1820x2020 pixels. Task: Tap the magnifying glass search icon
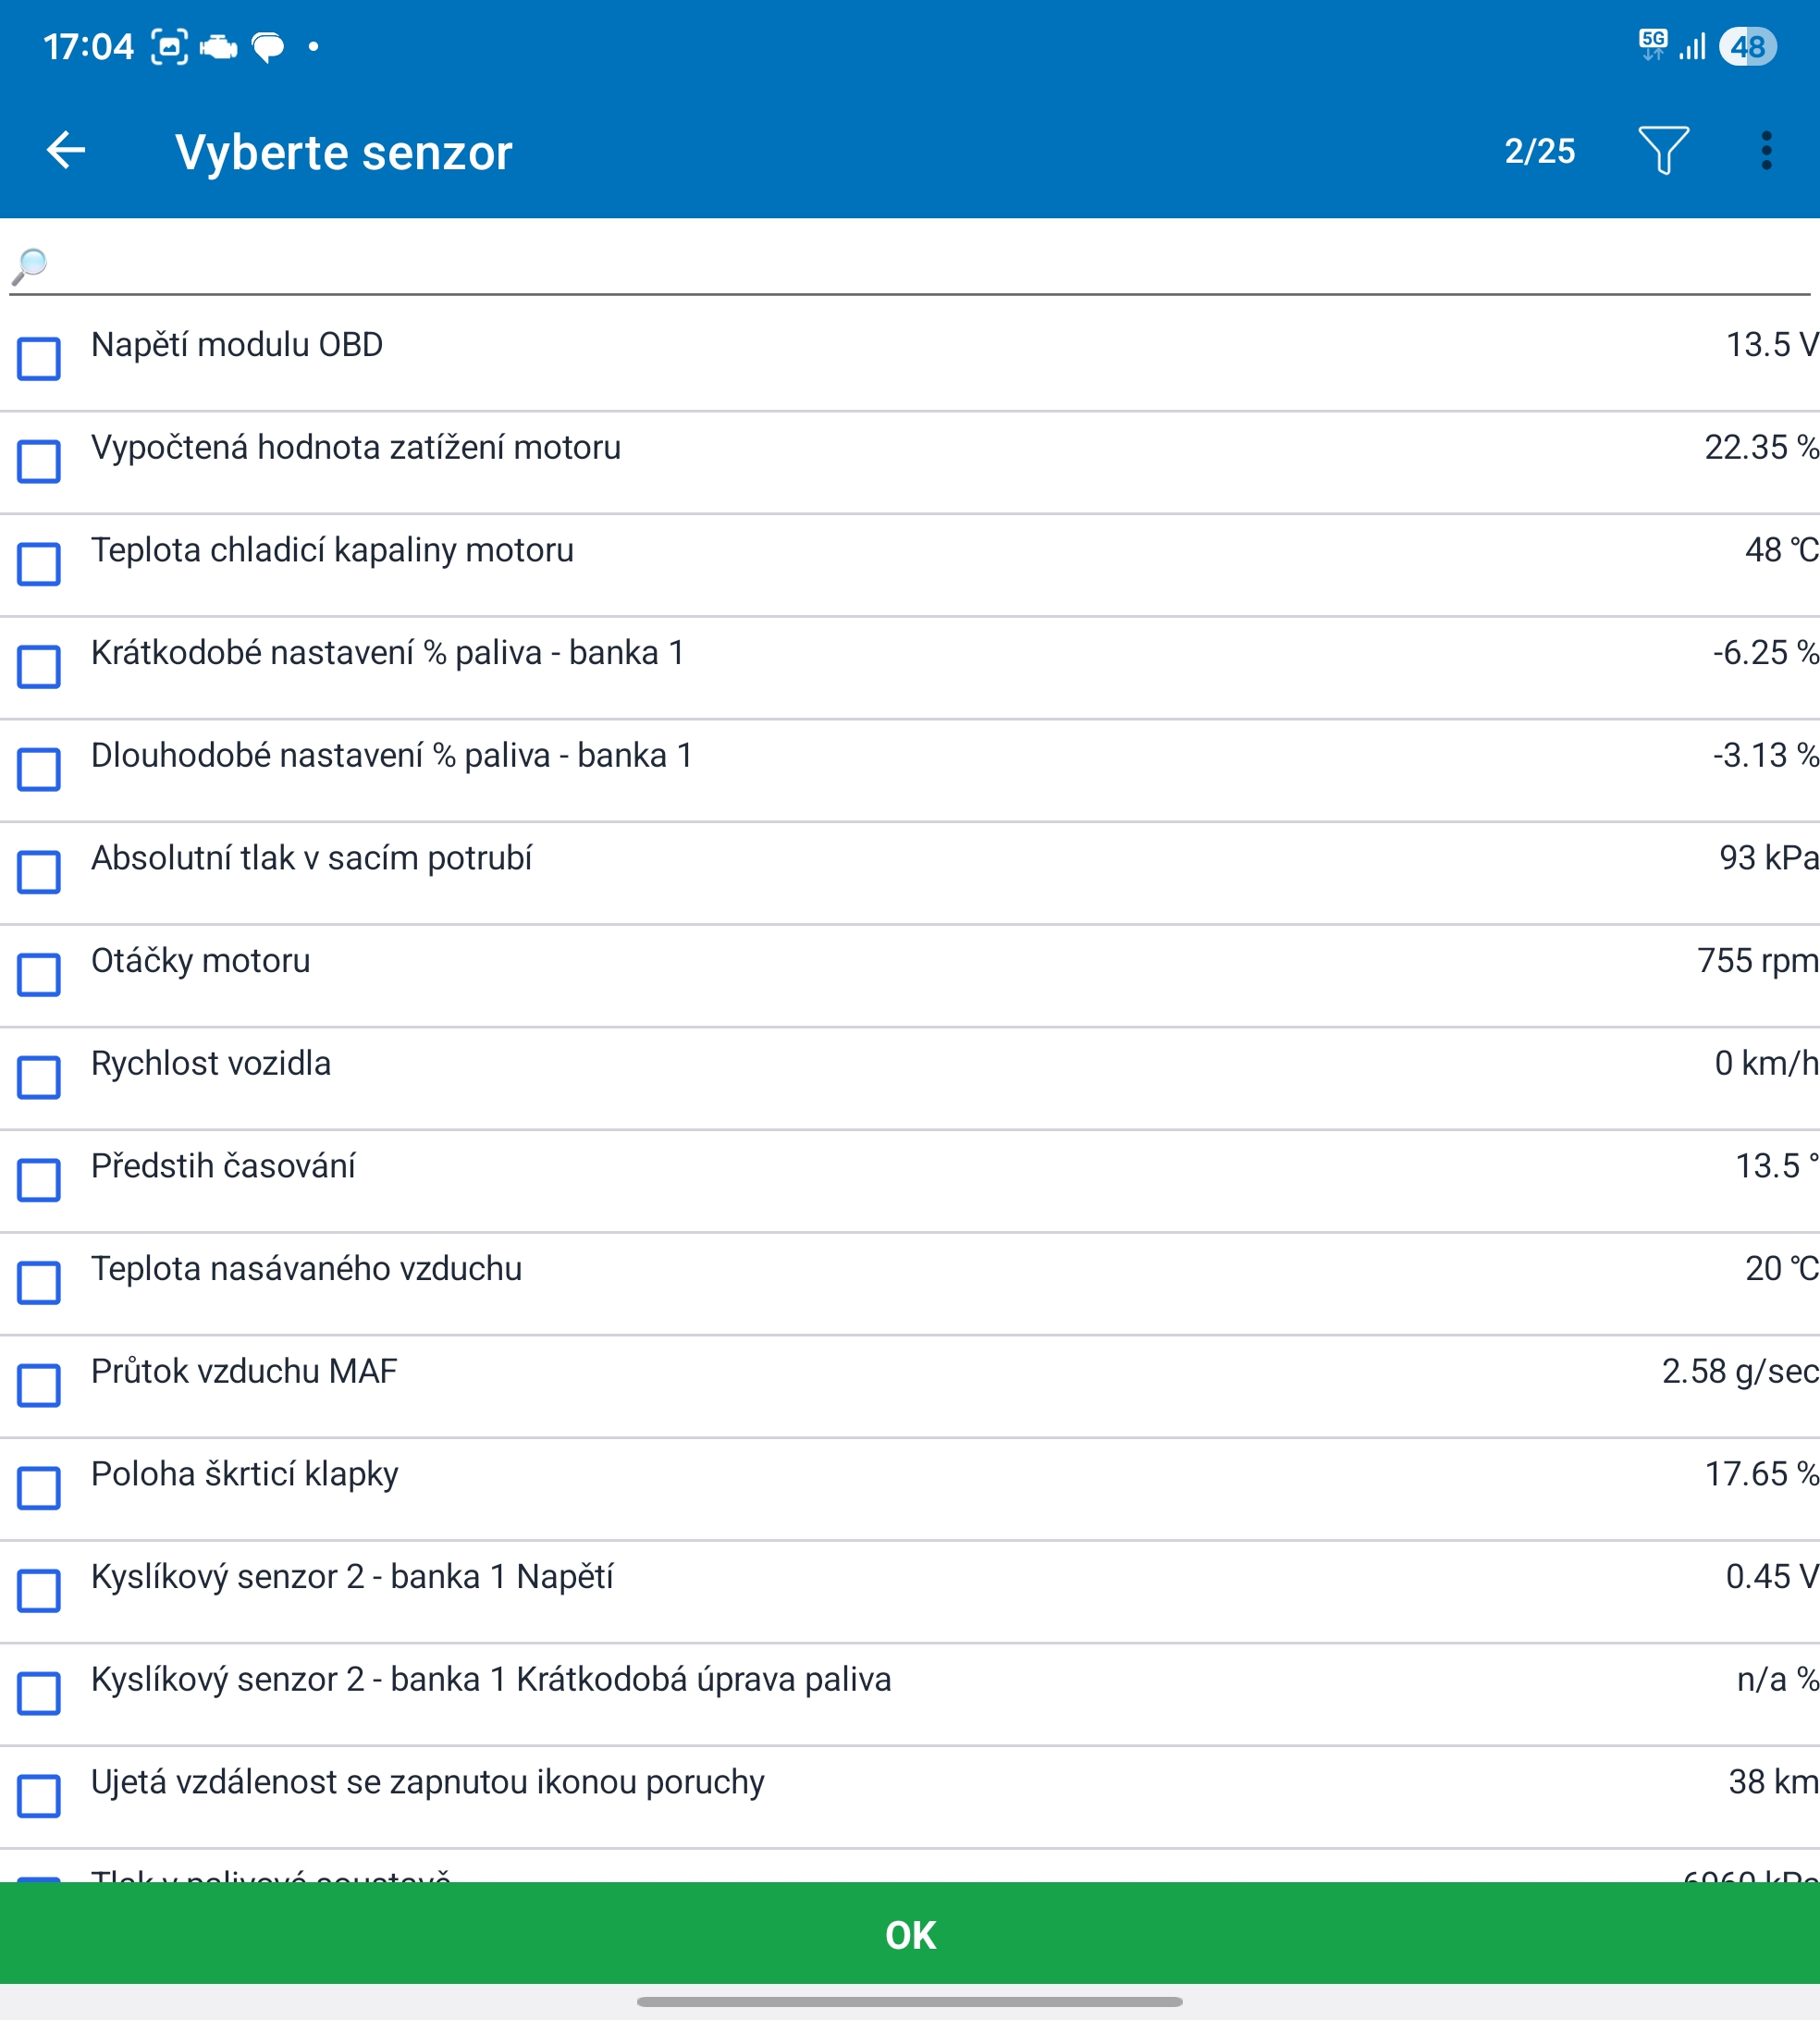pyautogui.click(x=30, y=265)
